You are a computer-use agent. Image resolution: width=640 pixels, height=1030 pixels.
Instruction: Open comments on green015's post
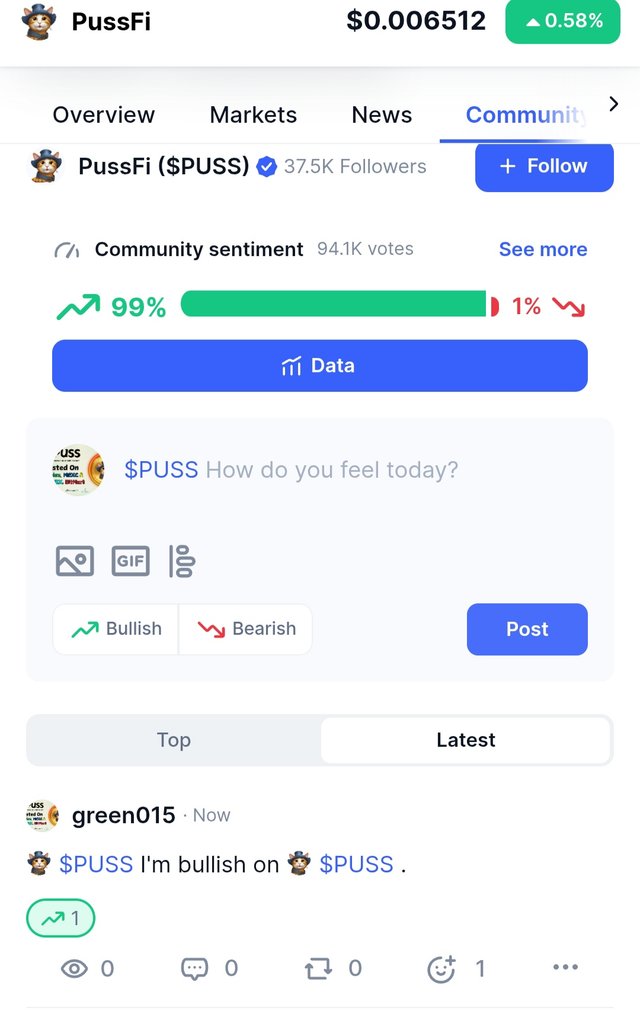click(x=194, y=968)
